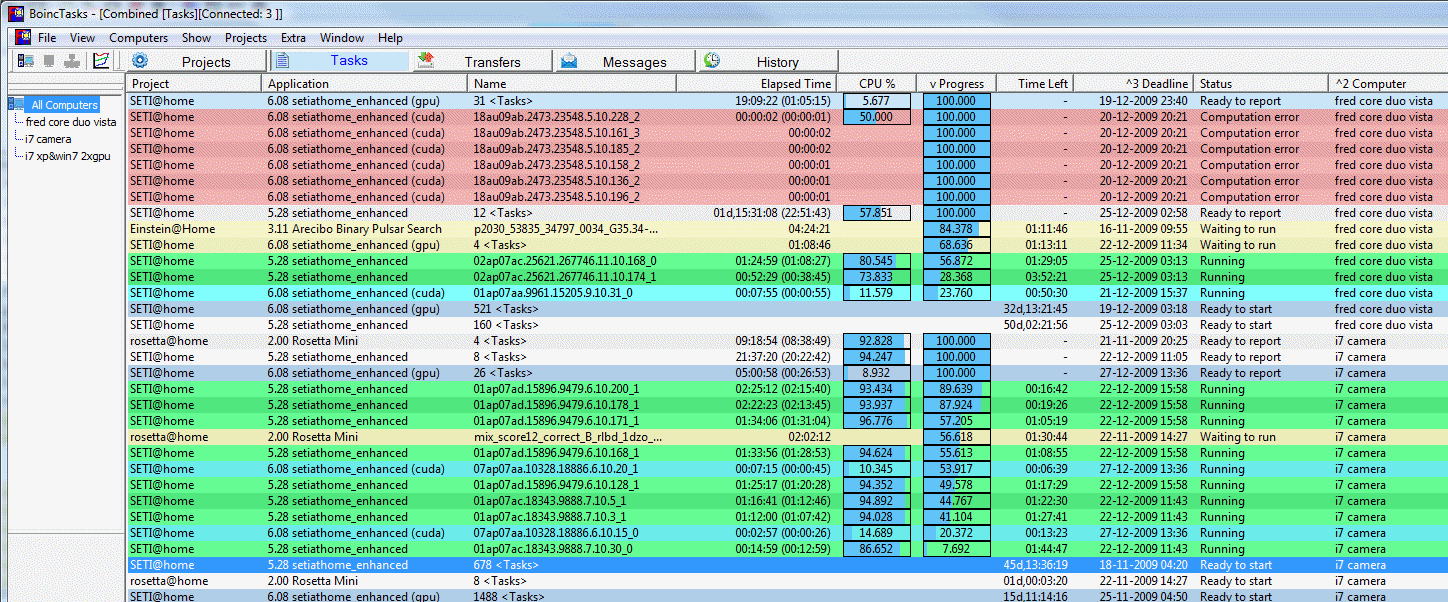The image size is (1448, 602).
Task: Click the clock icon on History tab
Action: pyautogui.click(x=712, y=61)
